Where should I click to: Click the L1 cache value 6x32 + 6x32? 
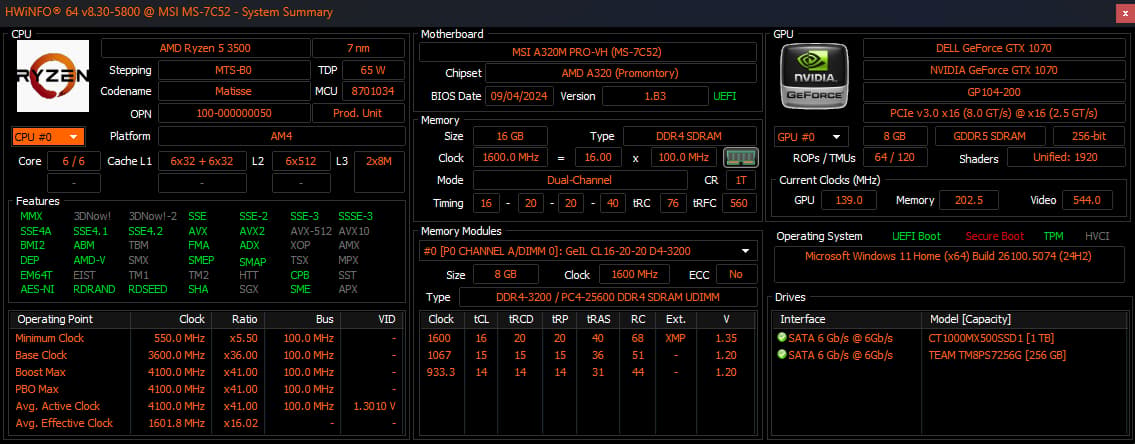pyautogui.click(x=202, y=161)
